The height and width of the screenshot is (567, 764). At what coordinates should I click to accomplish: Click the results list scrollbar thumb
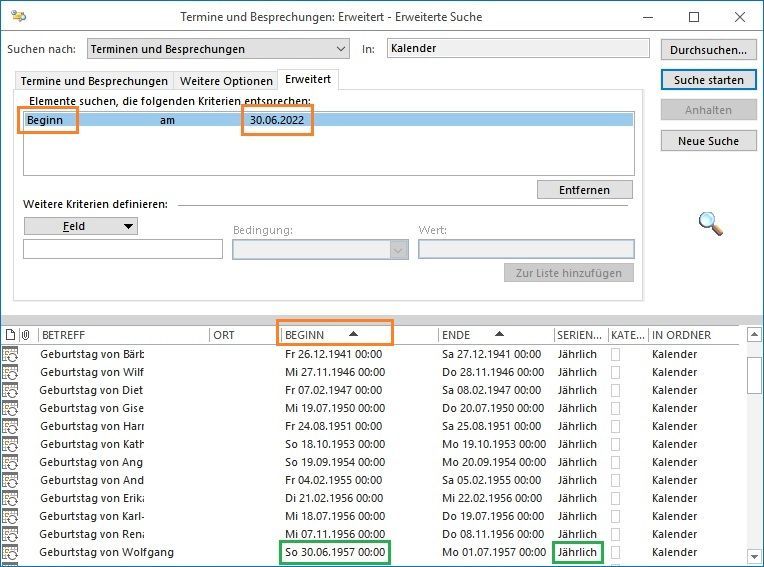754,375
